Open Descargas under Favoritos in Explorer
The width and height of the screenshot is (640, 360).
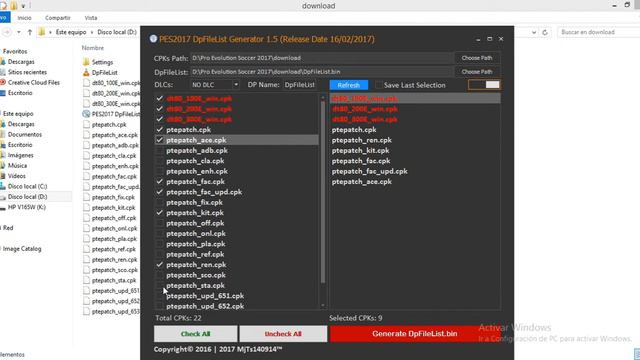coord(21,62)
